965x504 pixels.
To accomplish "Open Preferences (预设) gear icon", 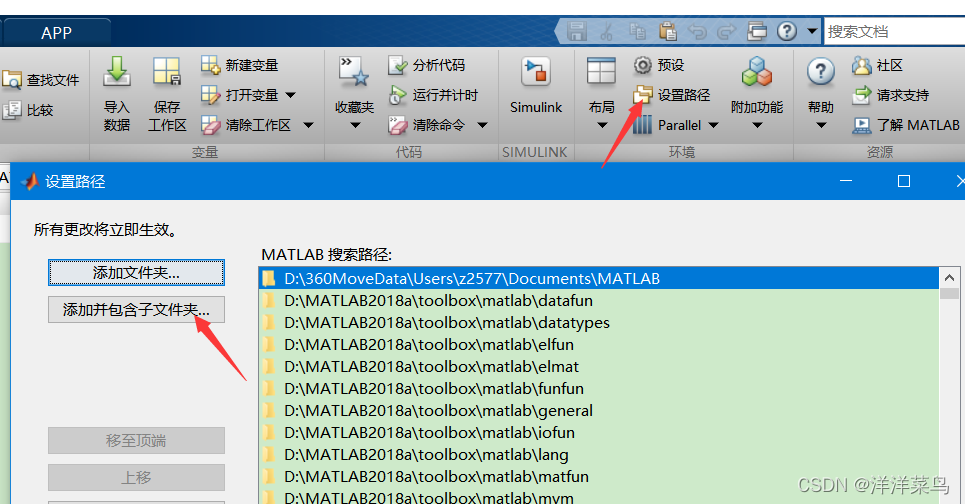I will pyautogui.click(x=643, y=65).
